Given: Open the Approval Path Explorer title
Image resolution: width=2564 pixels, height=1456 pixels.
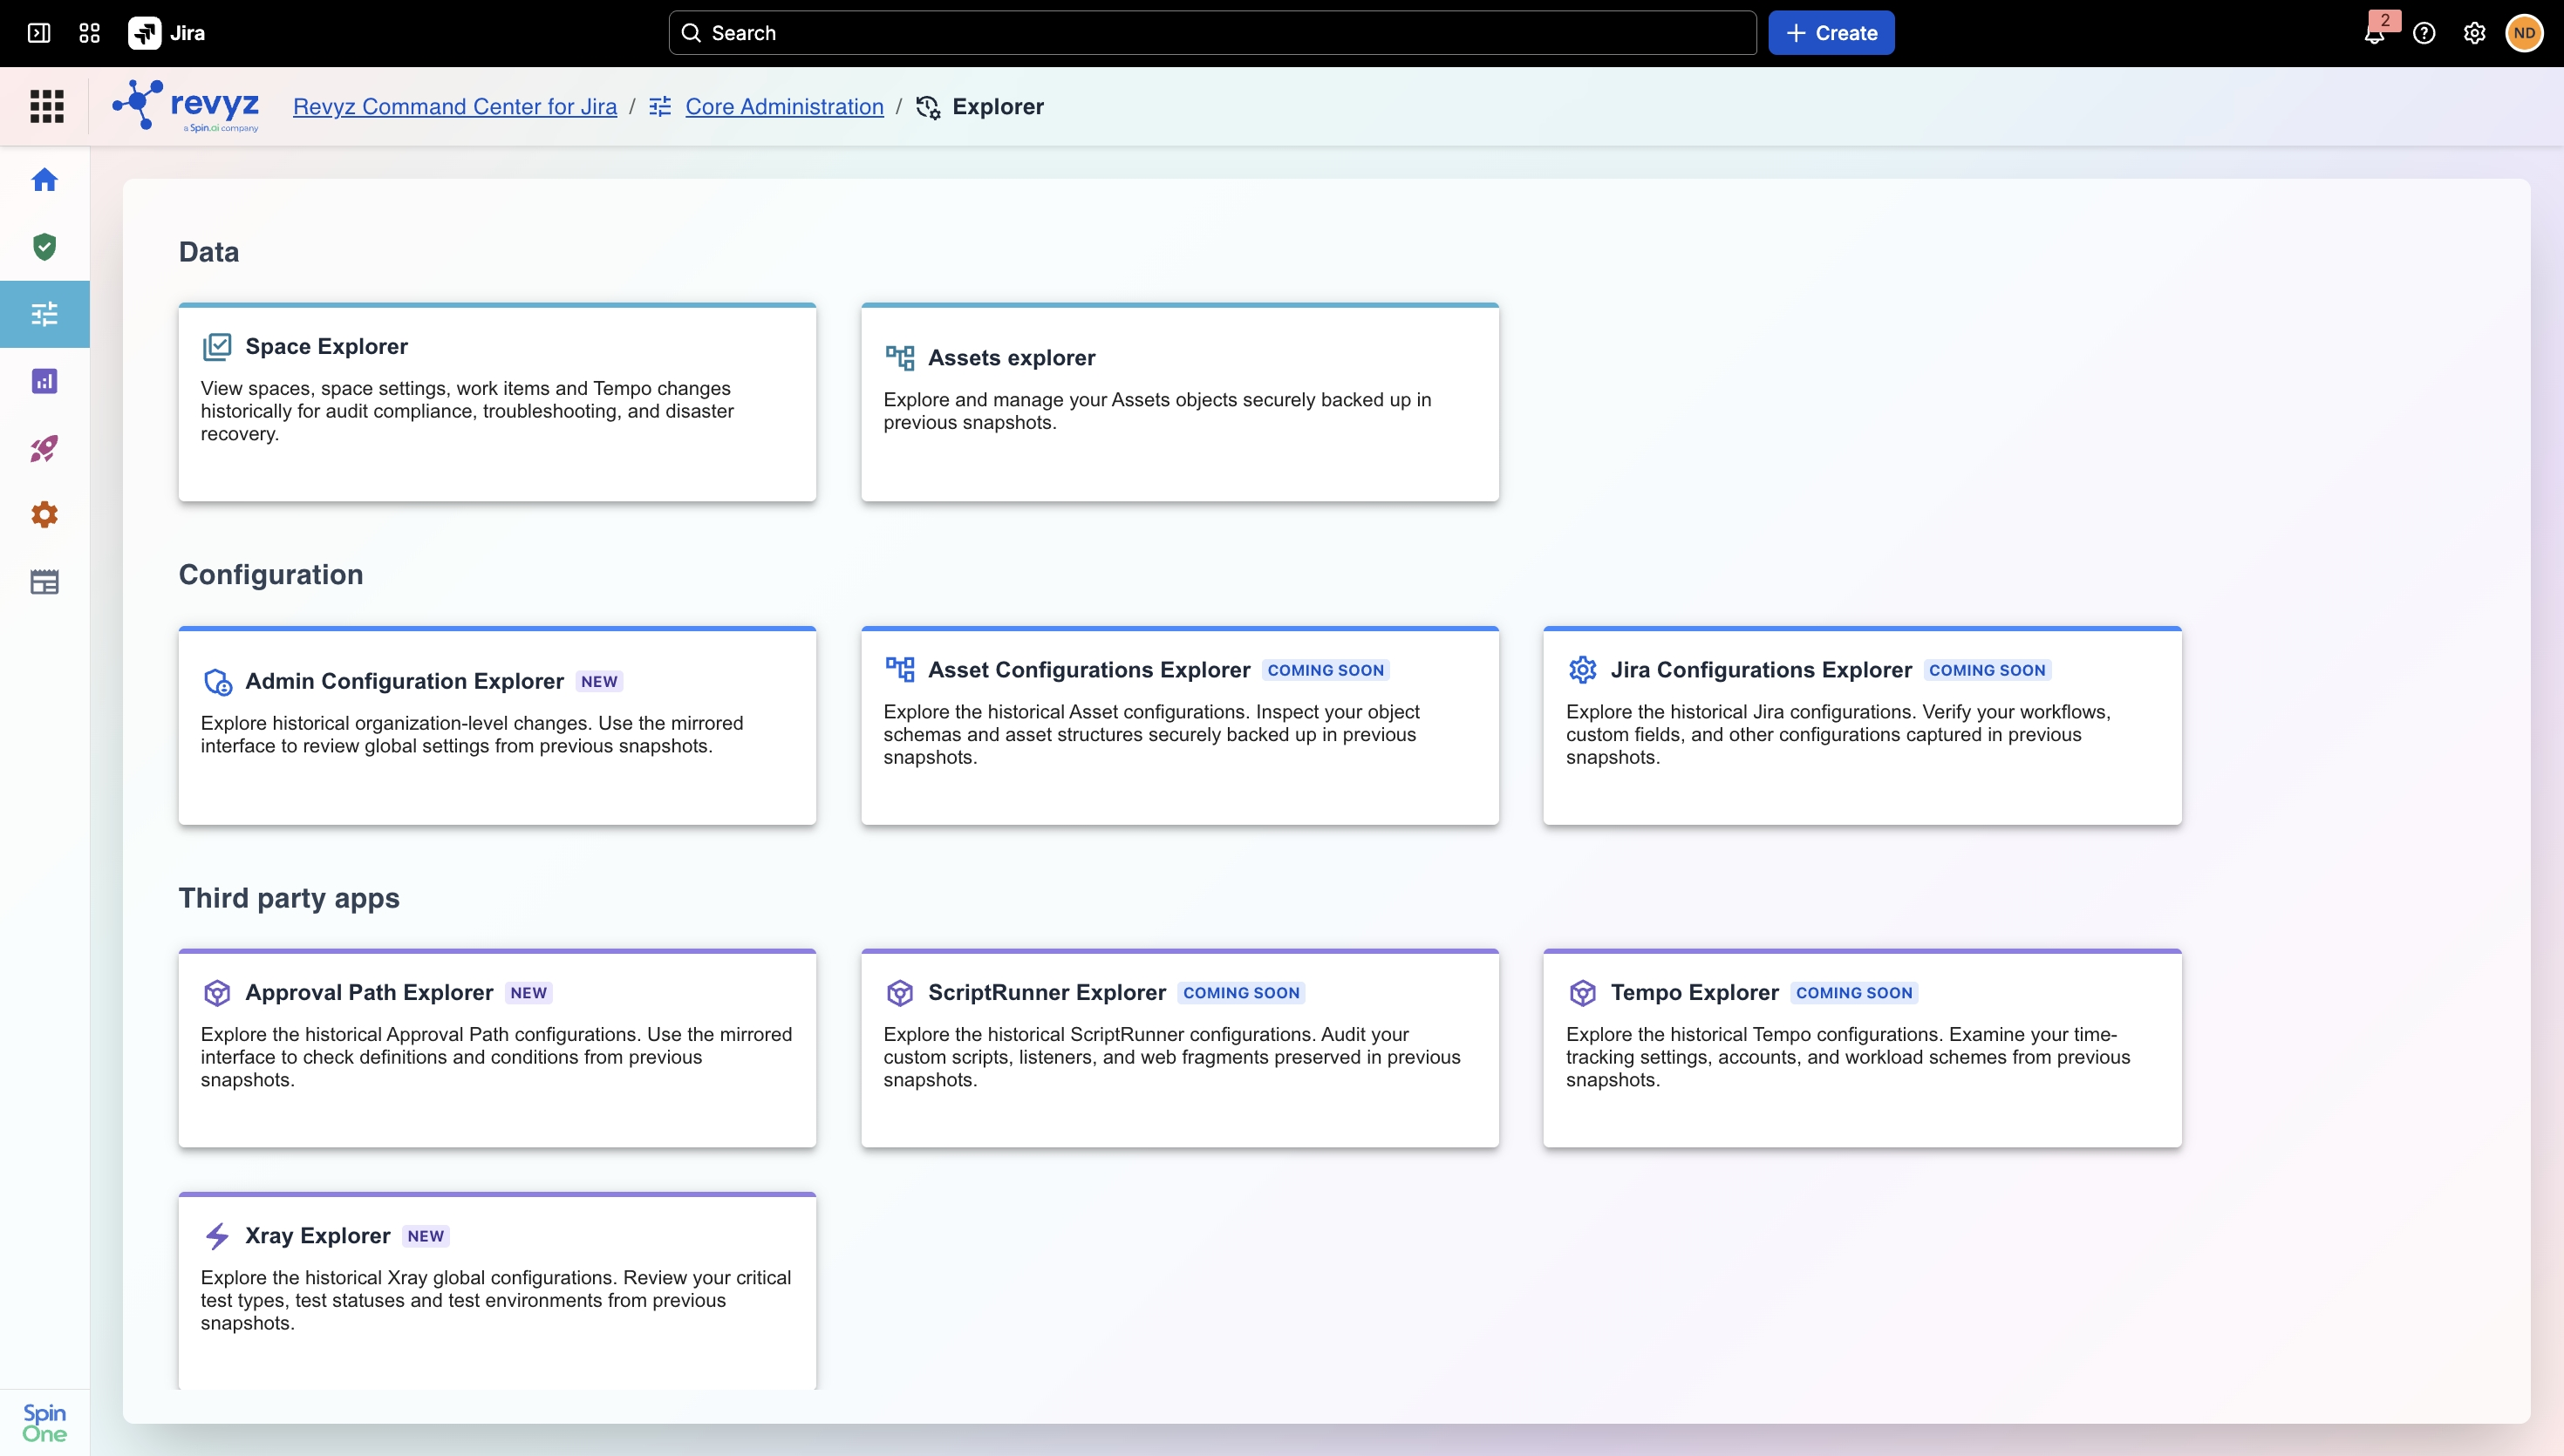Looking at the screenshot, I should point(370,993).
